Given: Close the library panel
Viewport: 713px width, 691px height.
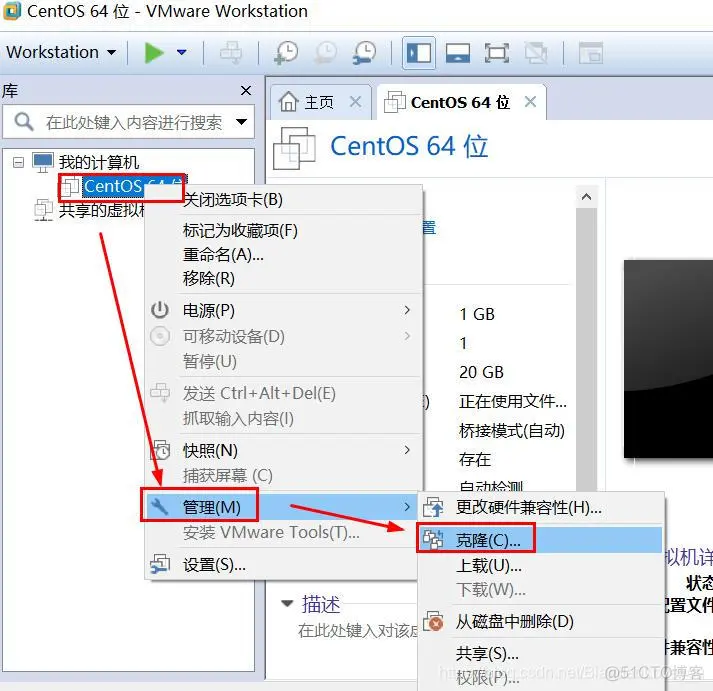Looking at the screenshot, I should 246,91.
